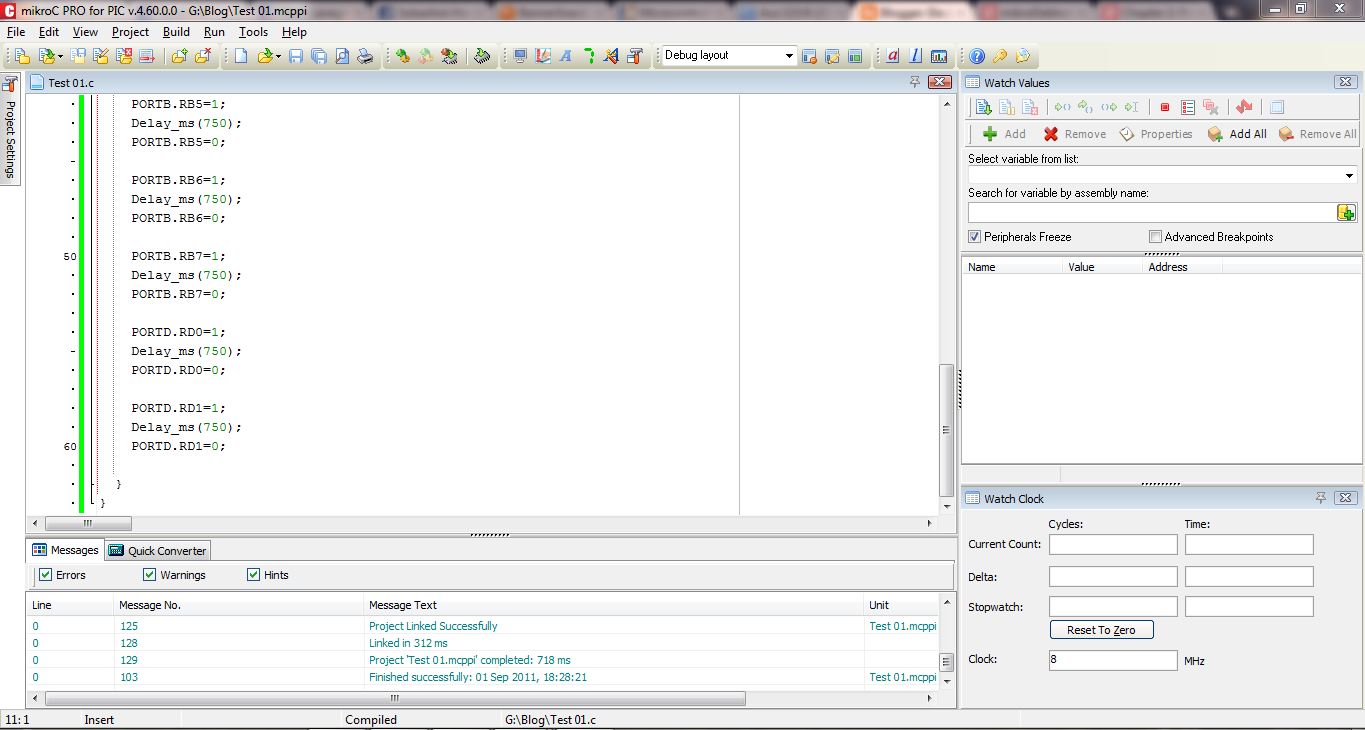Click the green plus Add icon
Viewport: 1365px width, 730px height.
click(990, 134)
